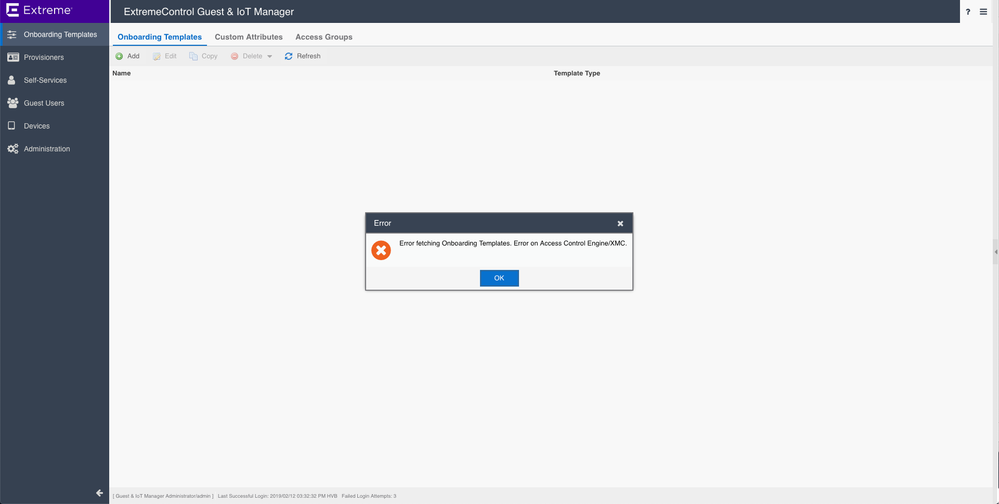Sort by the Template Type column header
The width and height of the screenshot is (999, 504).
click(576, 73)
